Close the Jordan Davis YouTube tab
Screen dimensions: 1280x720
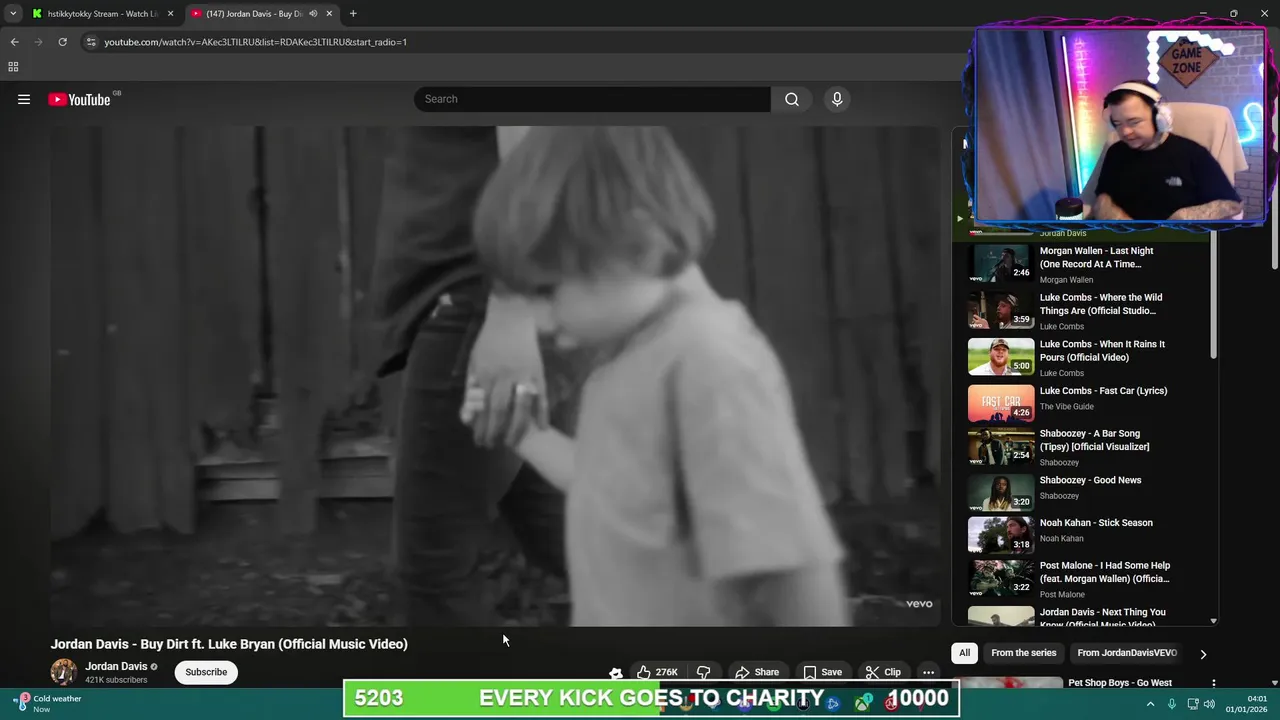pos(329,14)
